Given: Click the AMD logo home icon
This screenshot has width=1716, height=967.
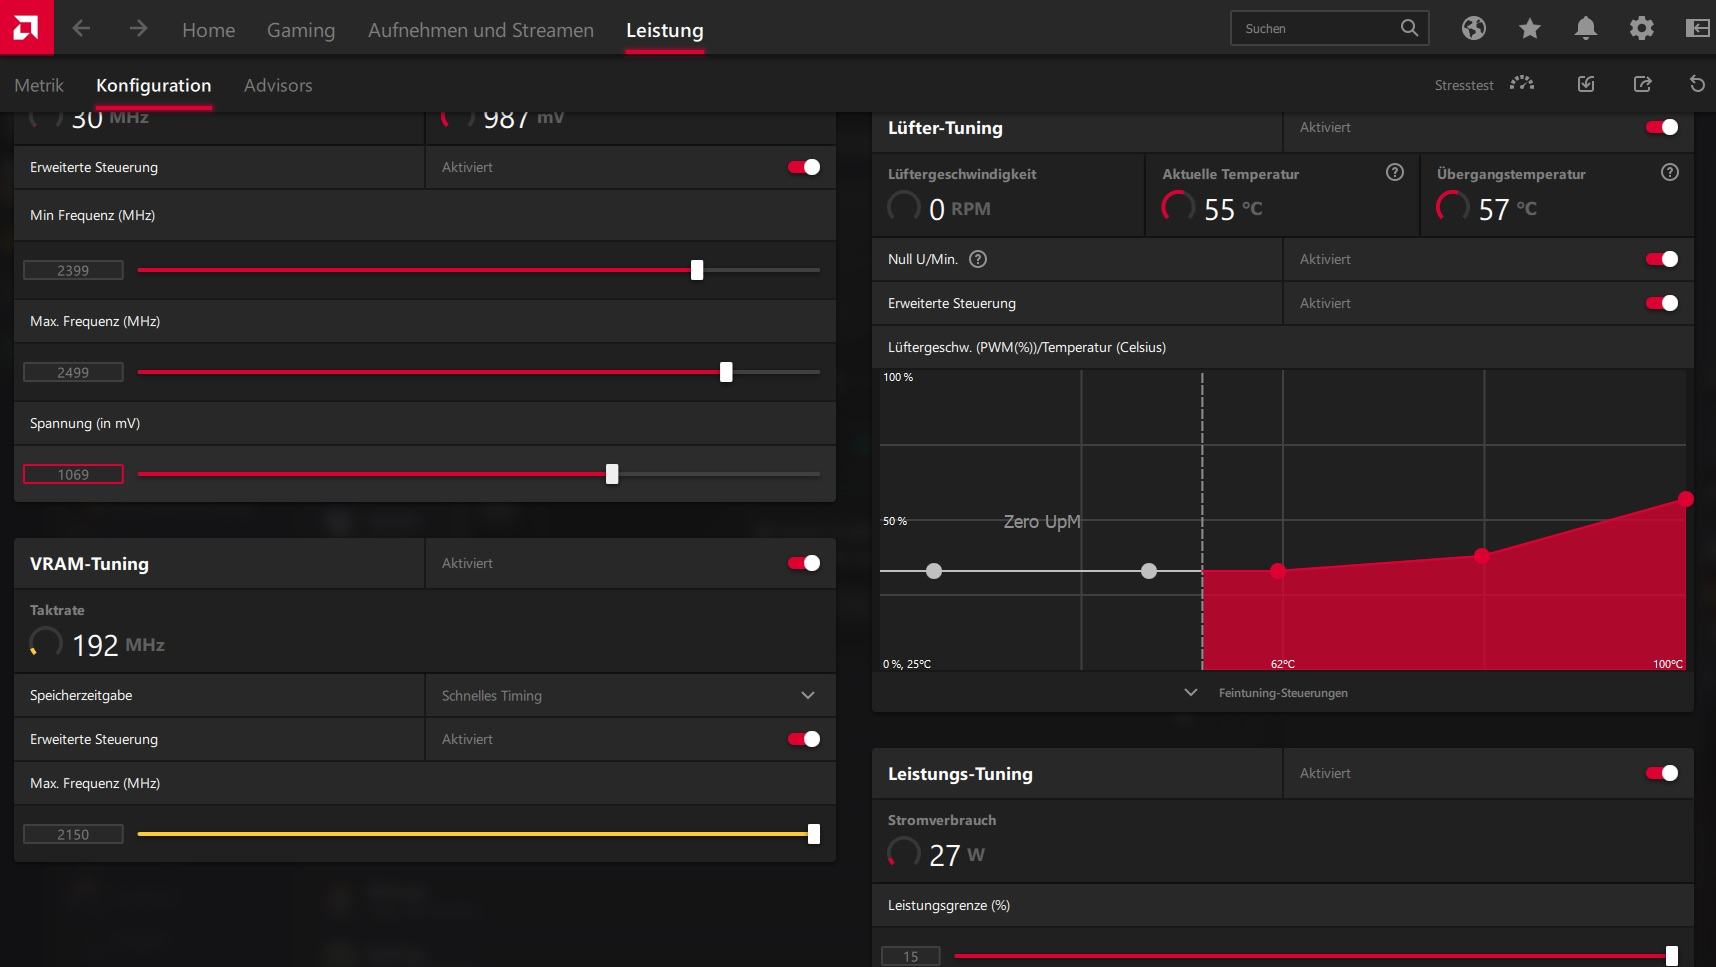Looking at the screenshot, I should point(27,27).
